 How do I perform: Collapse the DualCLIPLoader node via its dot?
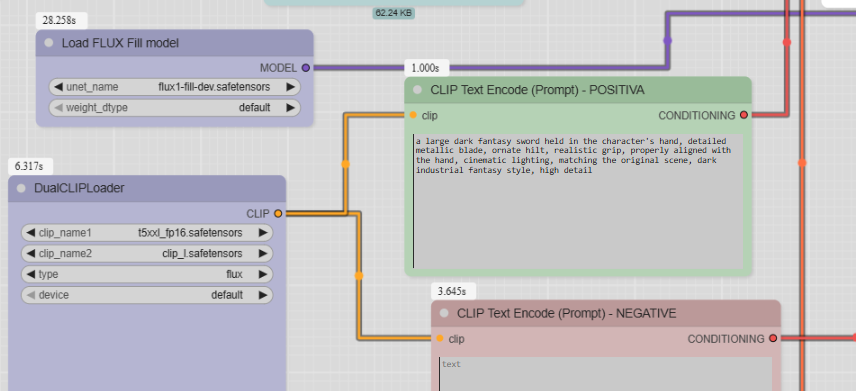tap(21, 188)
